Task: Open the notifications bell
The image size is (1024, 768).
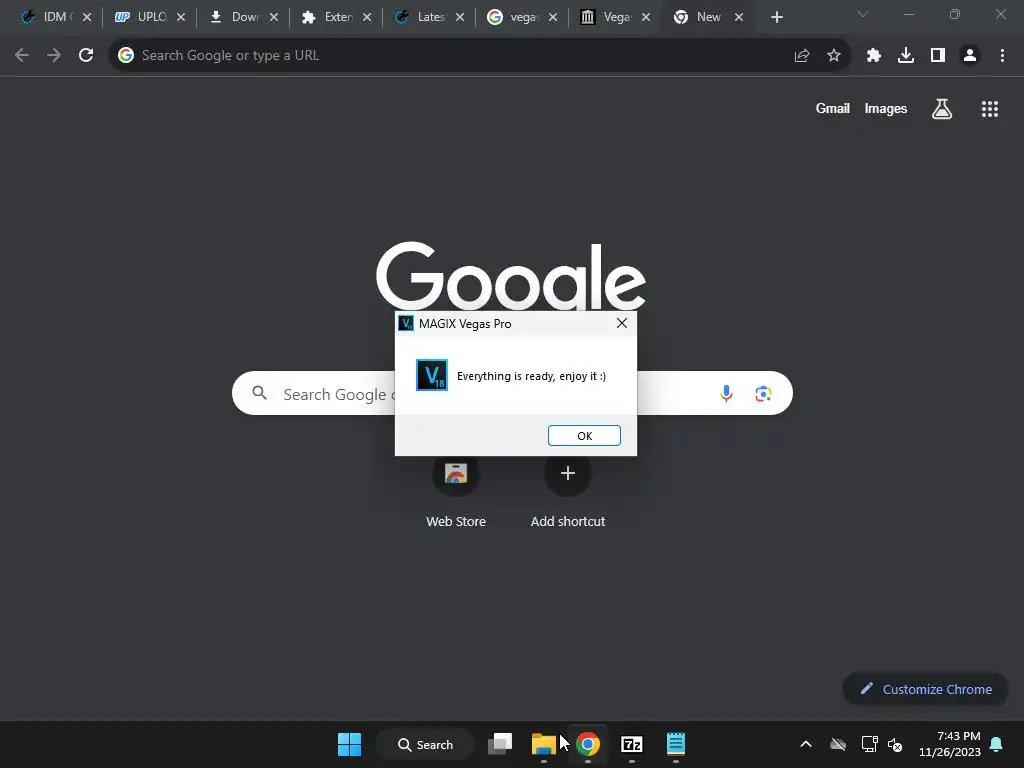Action: click(996, 744)
